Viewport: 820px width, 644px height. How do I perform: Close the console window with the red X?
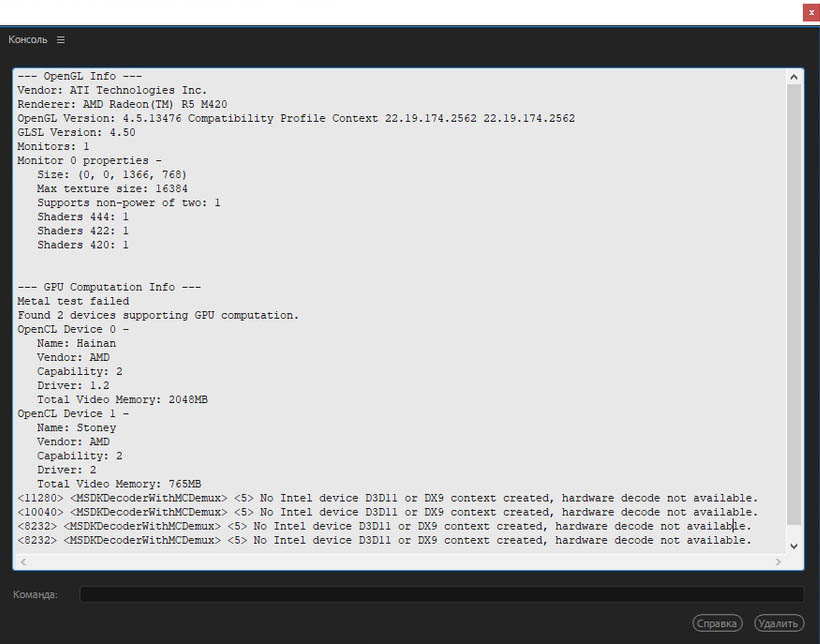pos(811,13)
